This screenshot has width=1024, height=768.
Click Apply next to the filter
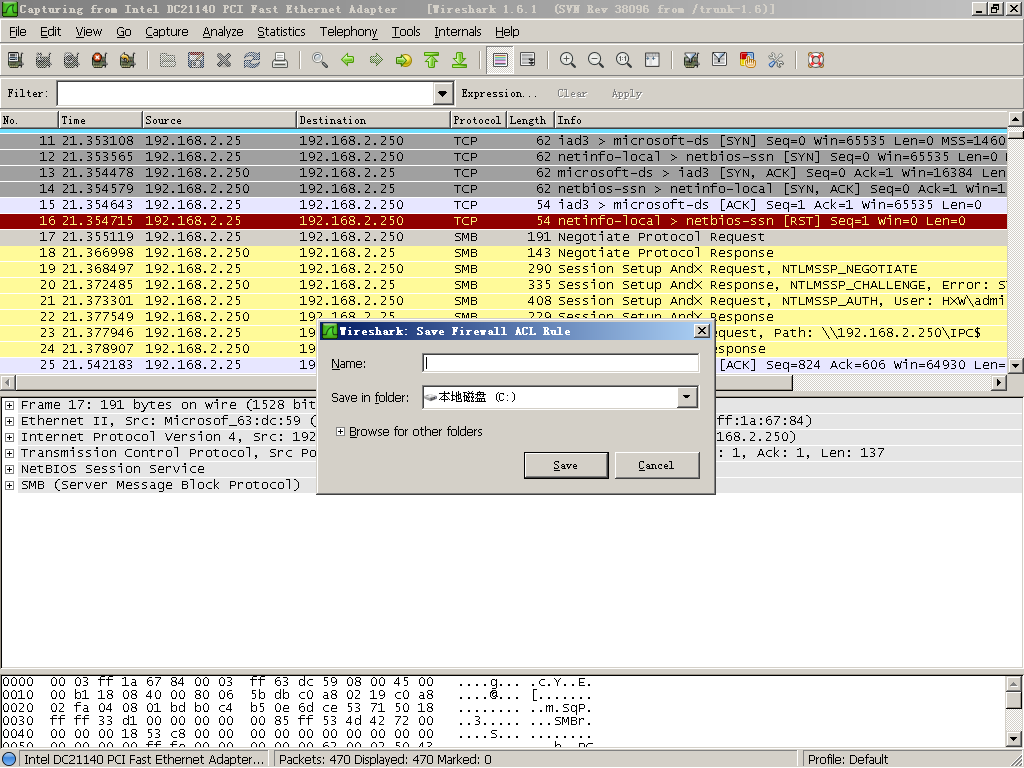point(626,93)
